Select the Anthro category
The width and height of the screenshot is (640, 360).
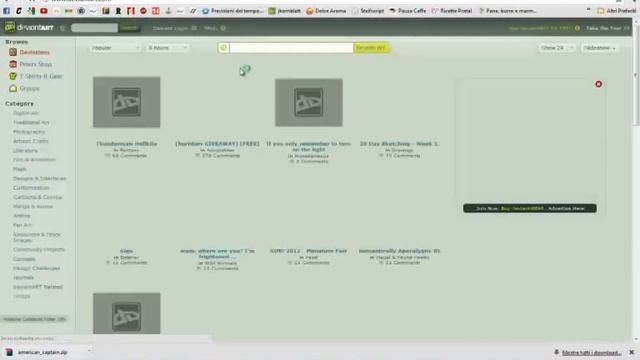click(x=22, y=216)
